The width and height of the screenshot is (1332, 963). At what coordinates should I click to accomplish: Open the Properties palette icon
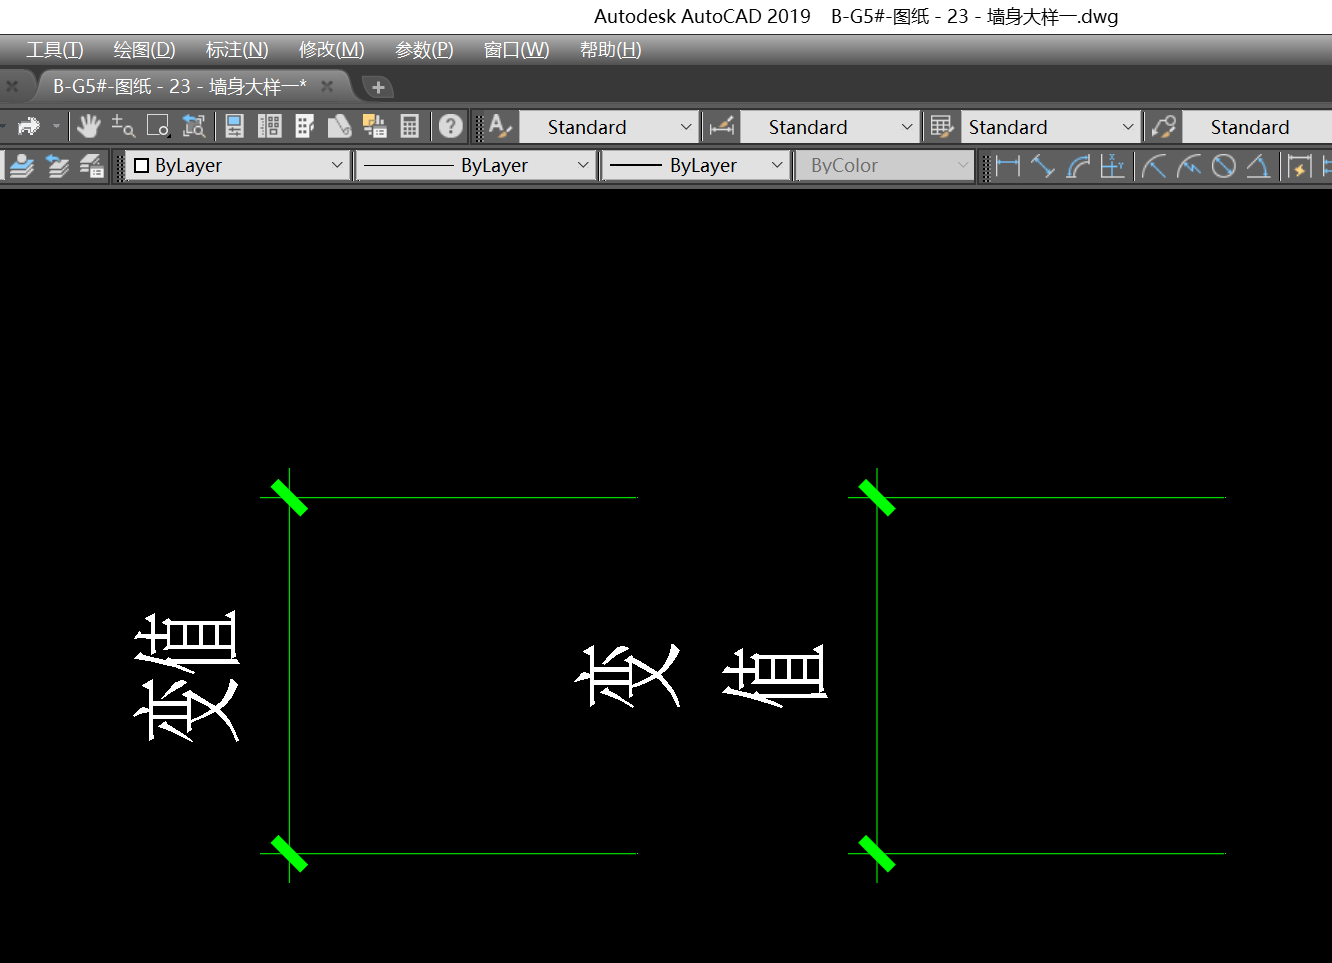point(234,126)
